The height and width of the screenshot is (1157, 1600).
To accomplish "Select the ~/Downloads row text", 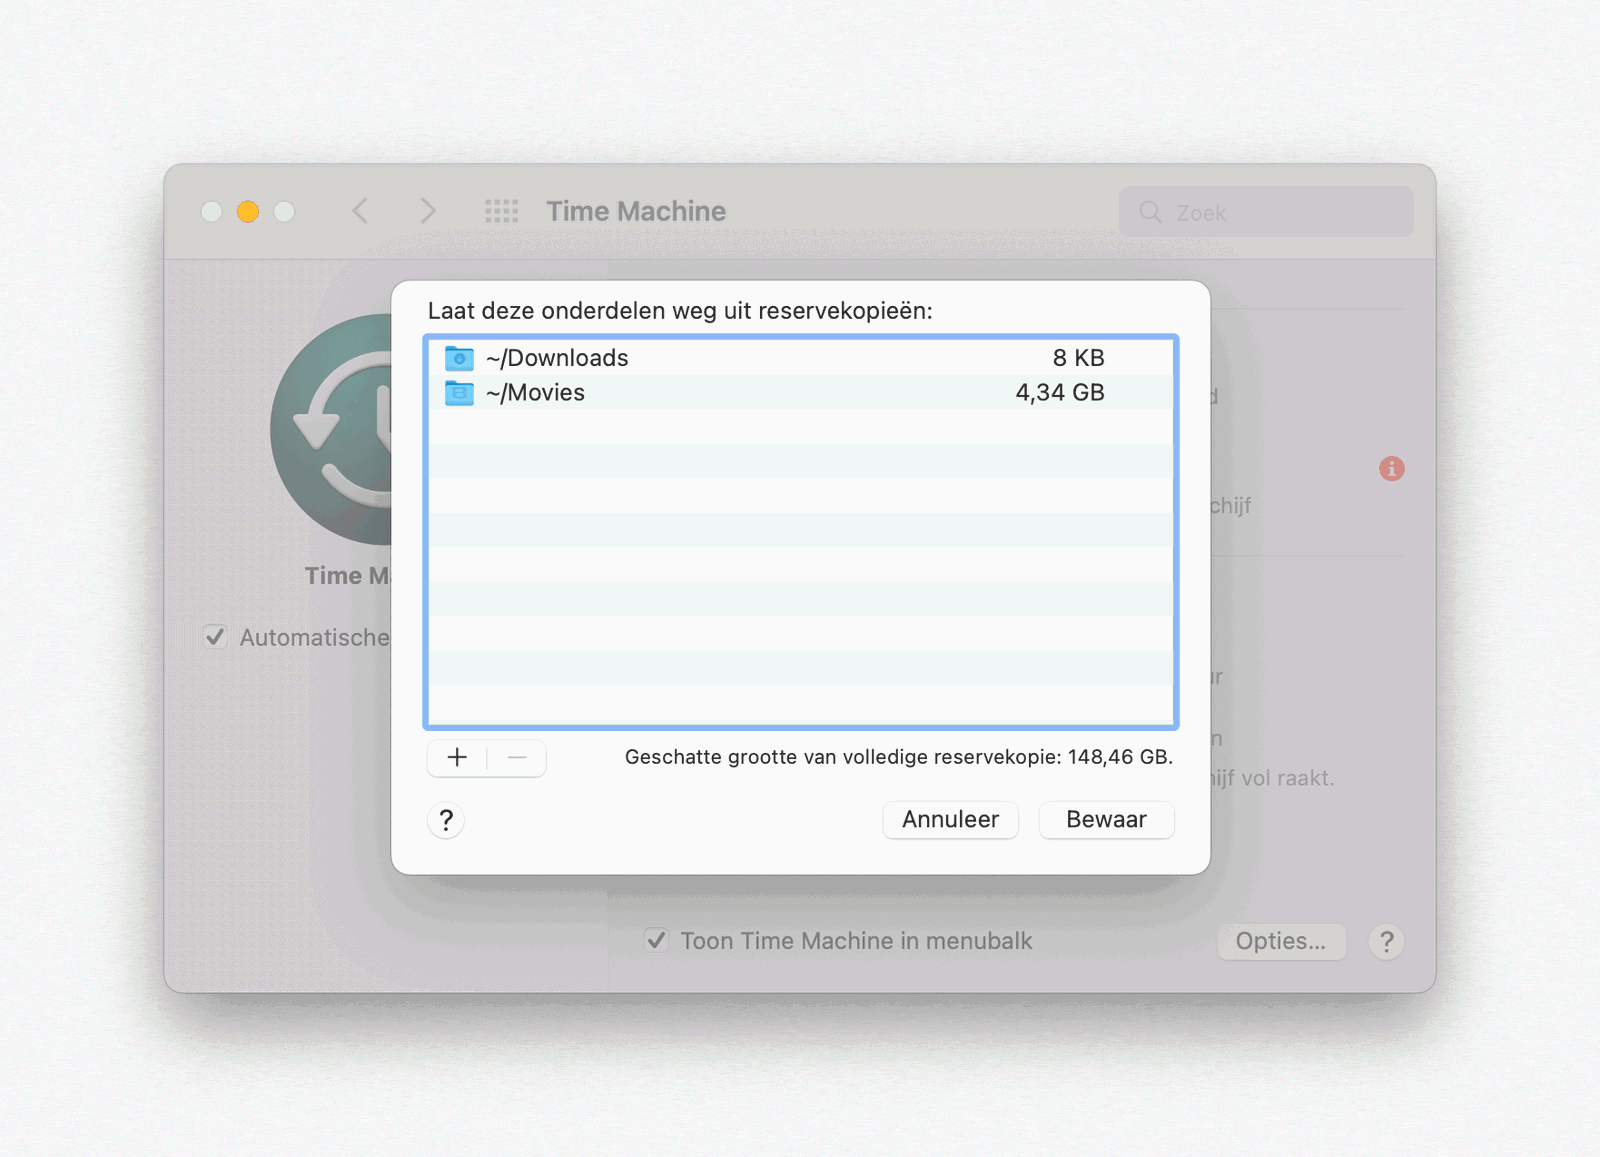I will tap(557, 358).
